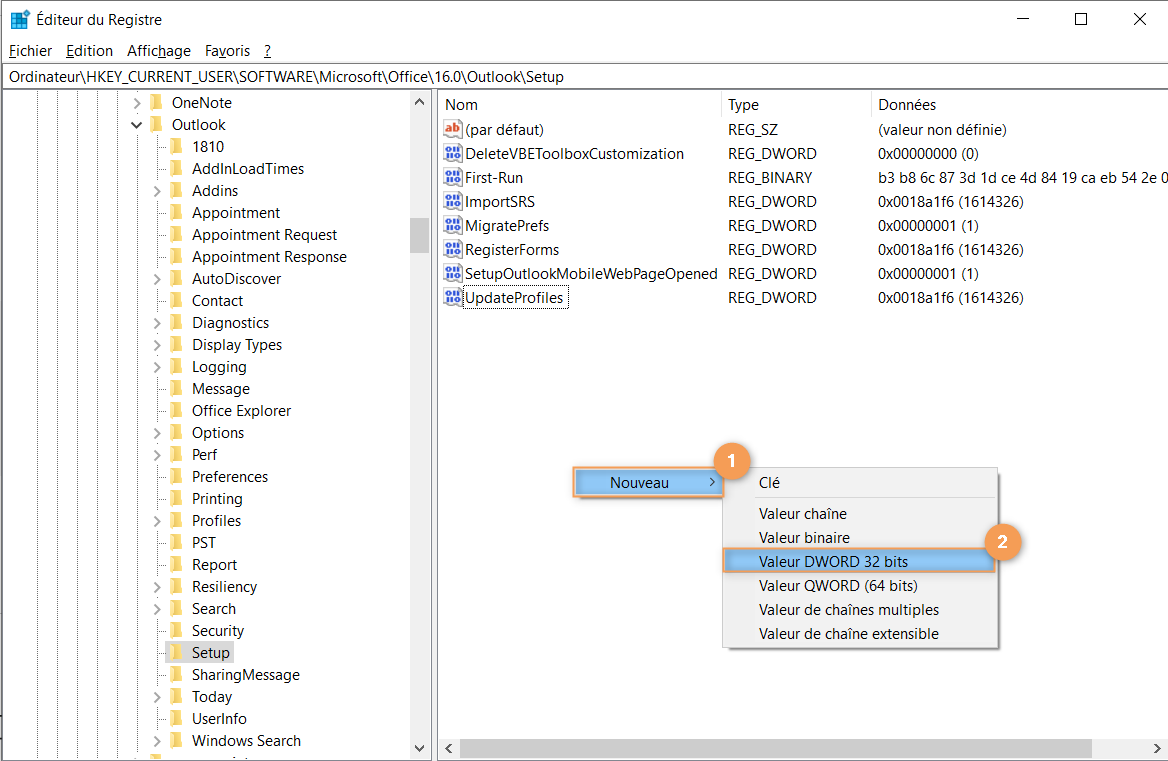The image size is (1168, 761).
Task: Click the registry path address bar
Action: (x=584, y=77)
